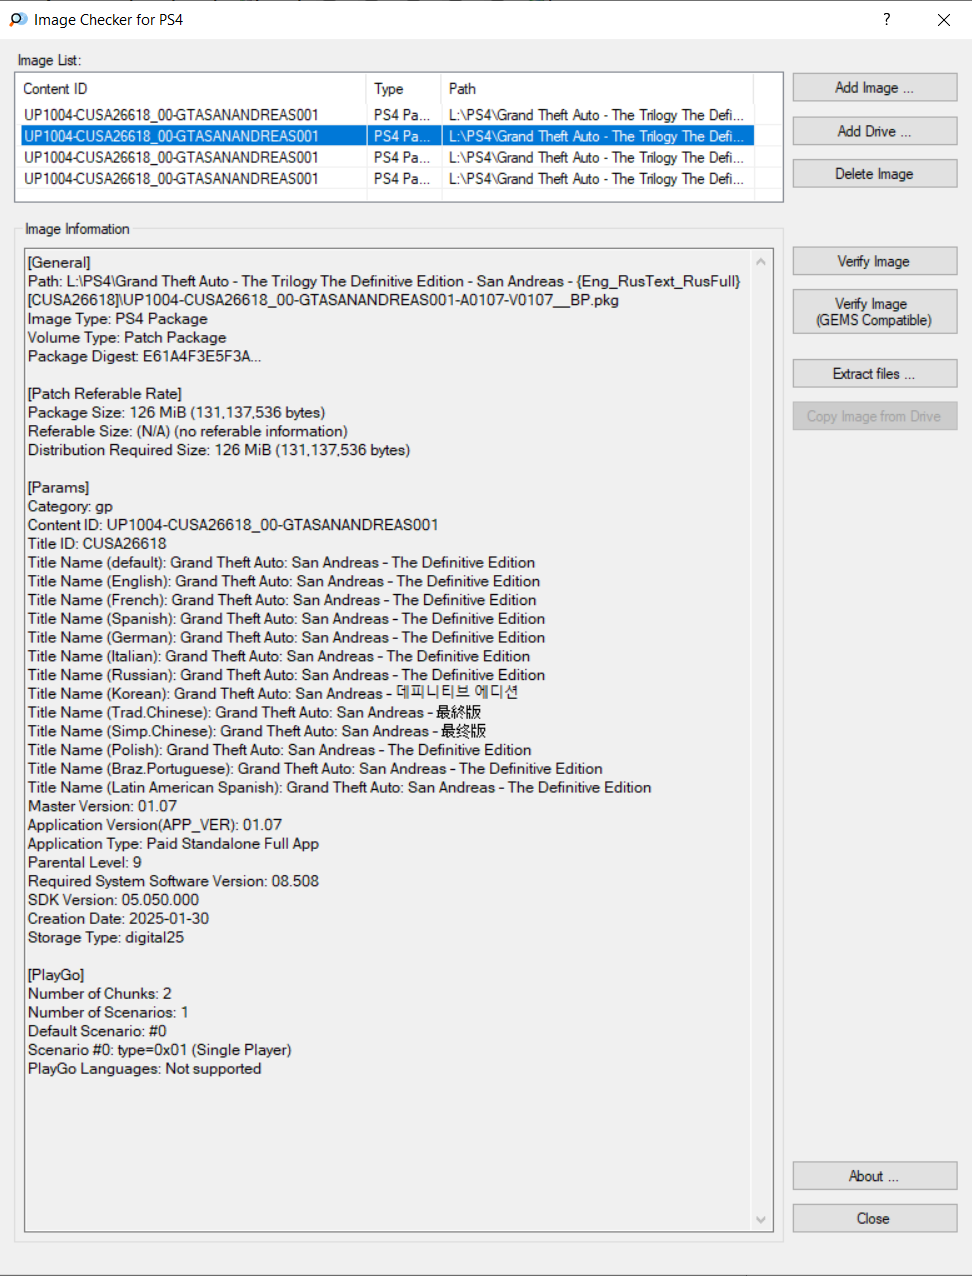Viewport: 972px width, 1276px height.
Task: Click the Image Type: PS4 Package line
Action: [118, 319]
